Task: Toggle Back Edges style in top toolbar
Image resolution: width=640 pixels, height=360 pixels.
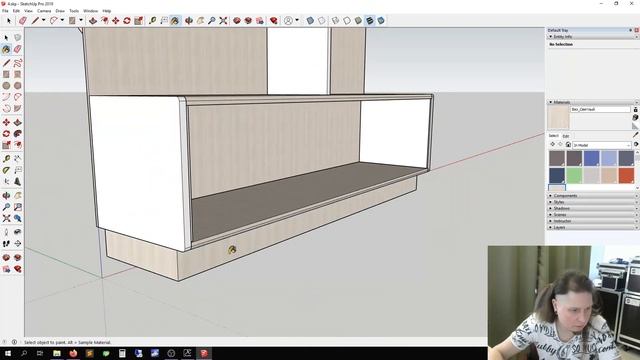Action: tap(322, 20)
